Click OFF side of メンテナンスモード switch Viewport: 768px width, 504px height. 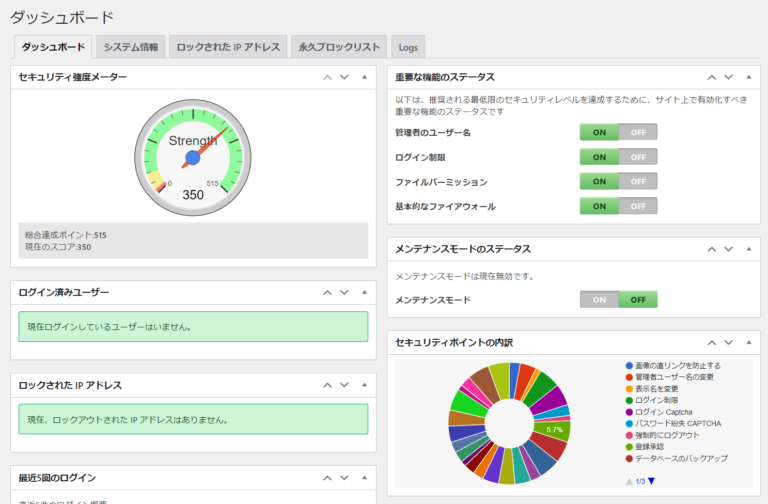638,300
